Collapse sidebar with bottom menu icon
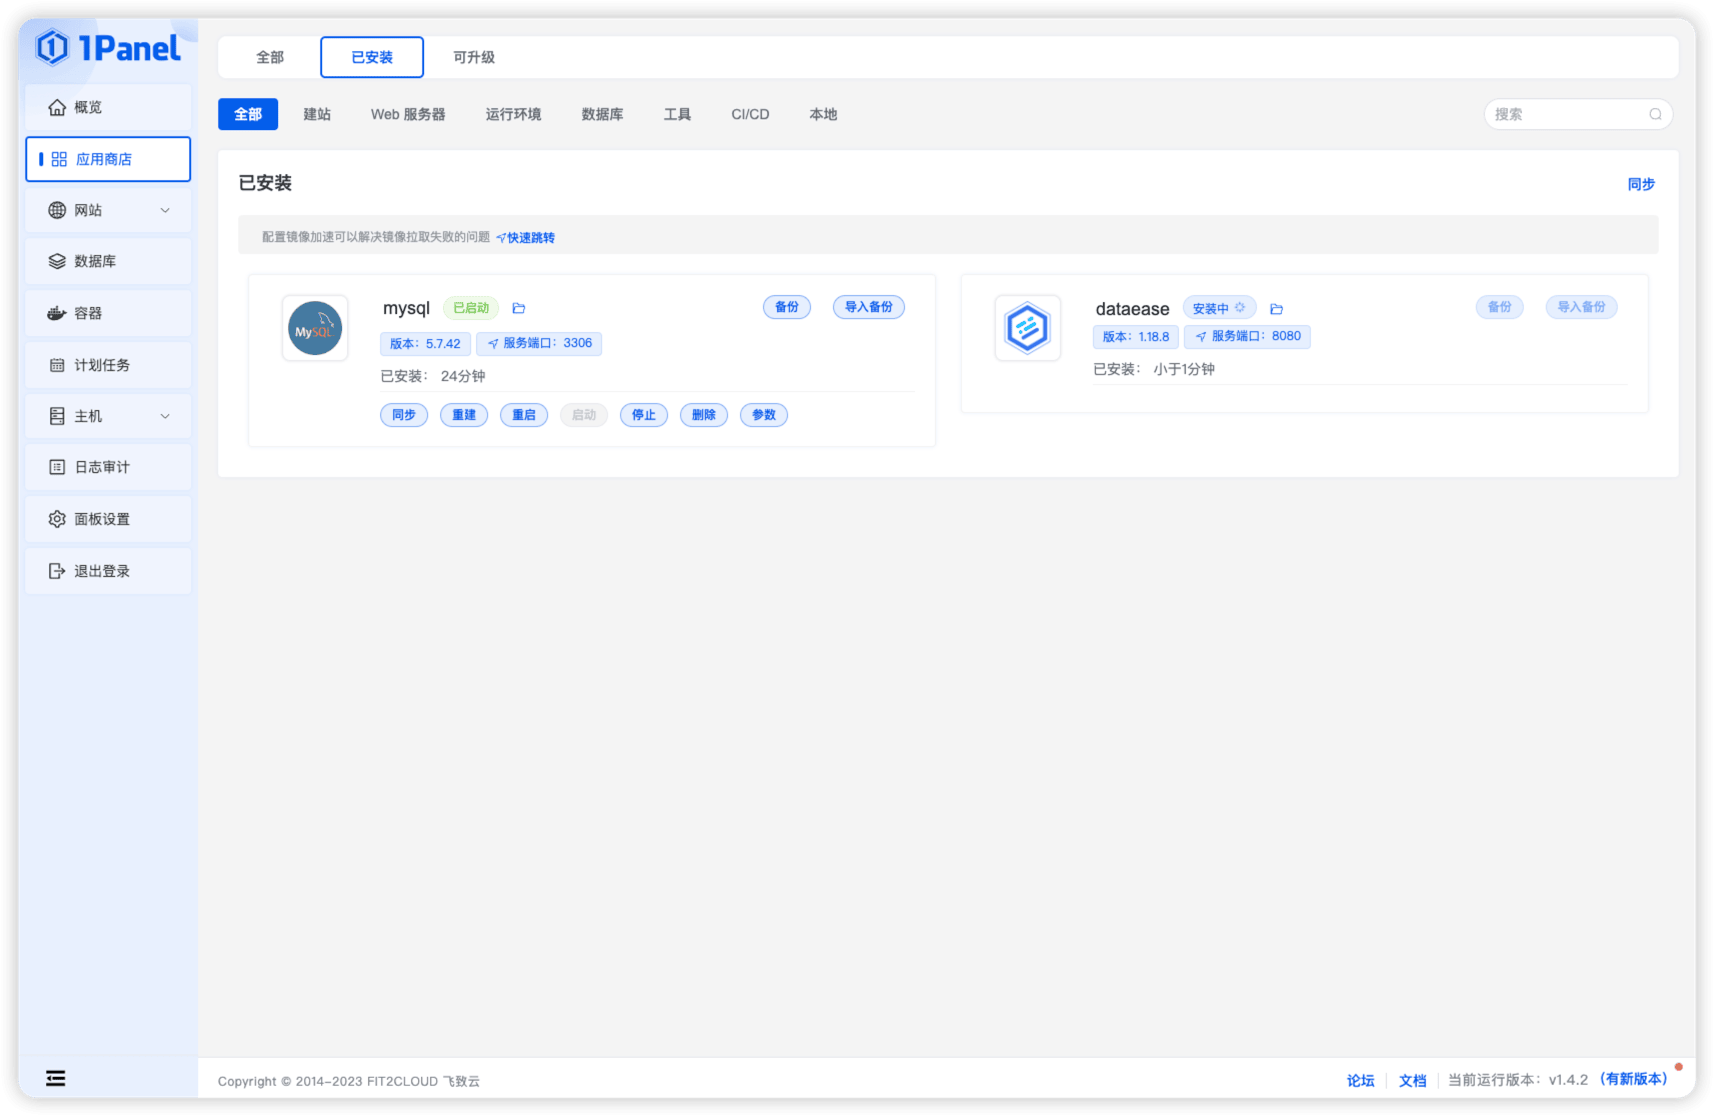The image size is (1714, 1116). 56,1078
